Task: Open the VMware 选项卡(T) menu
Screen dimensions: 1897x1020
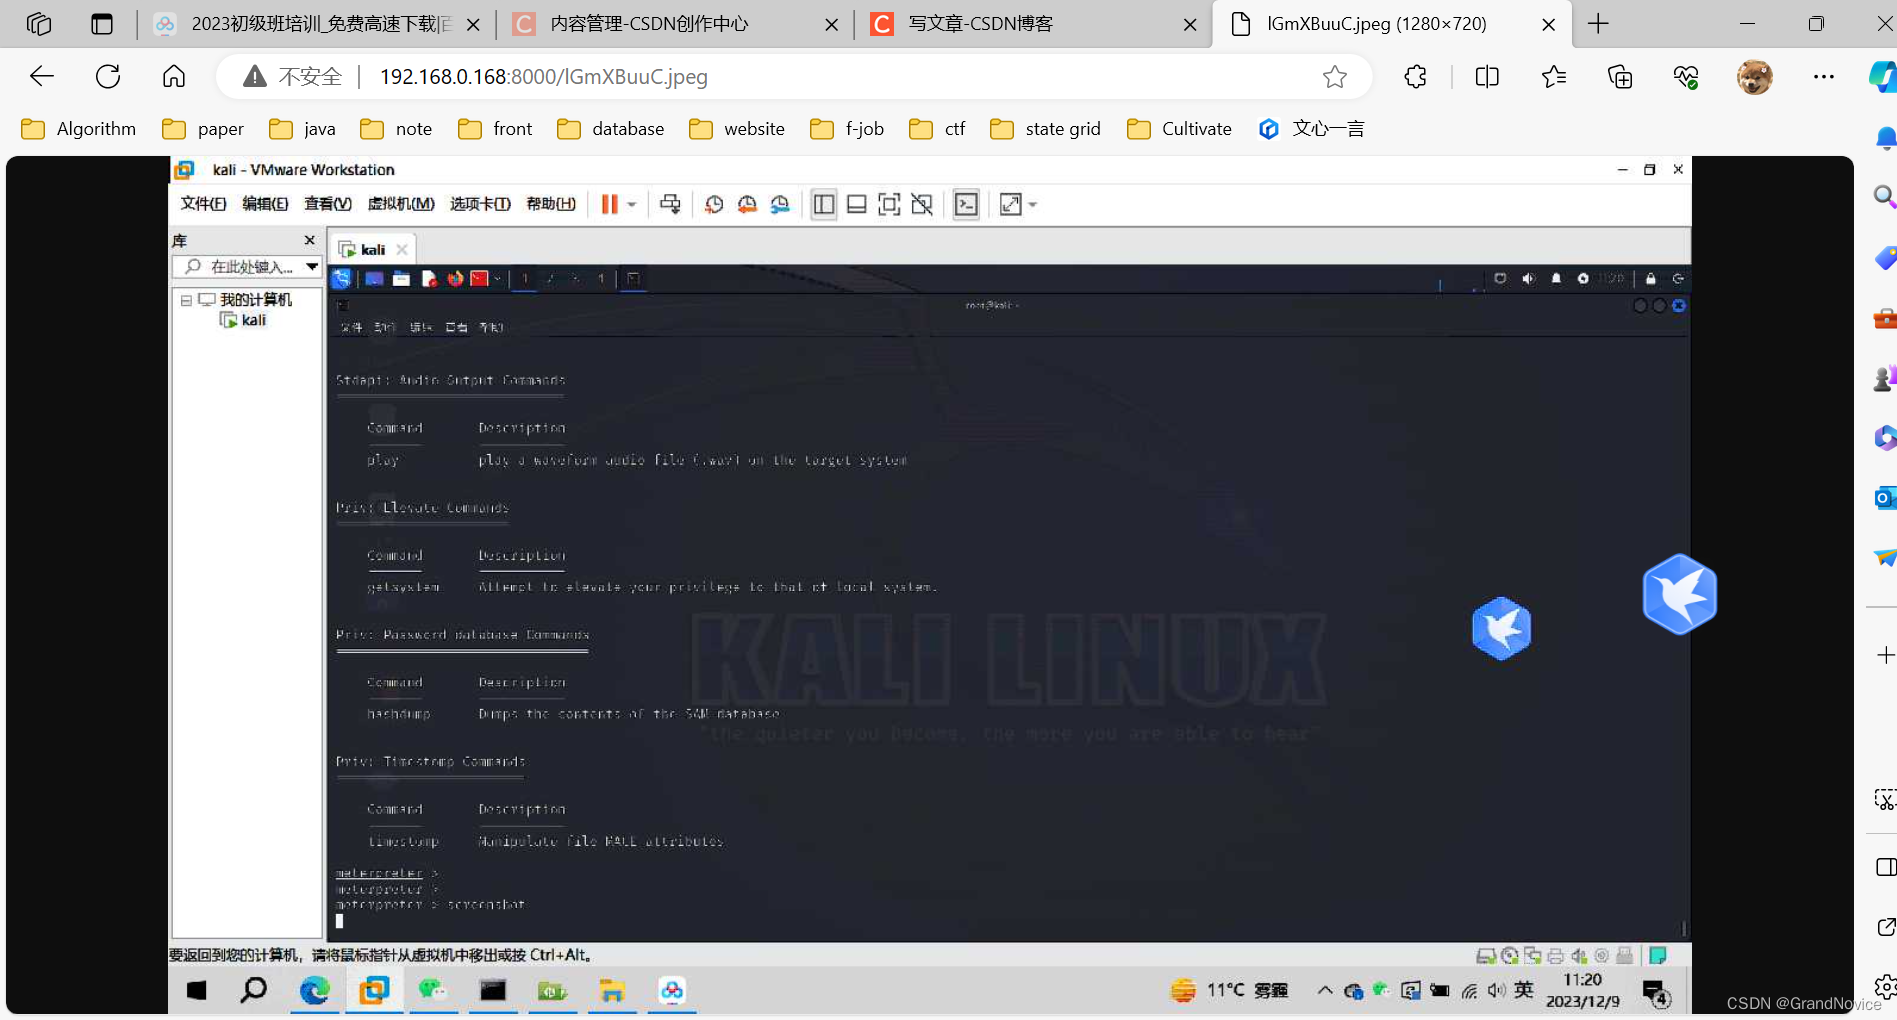Action: (480, 204)
